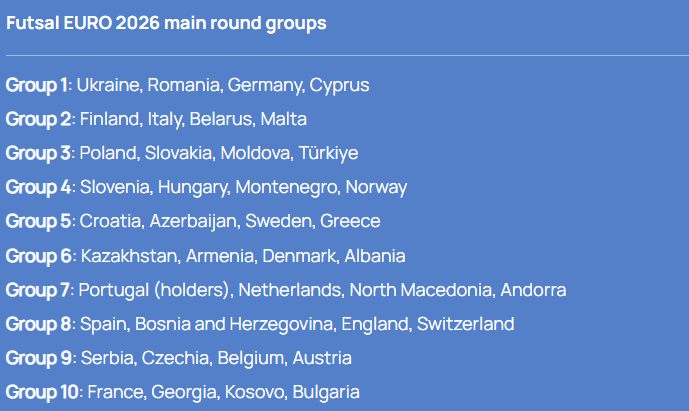This screenshot has height=411, width=689.
Task: Click the Group 10 label
Action: (42, 392)
